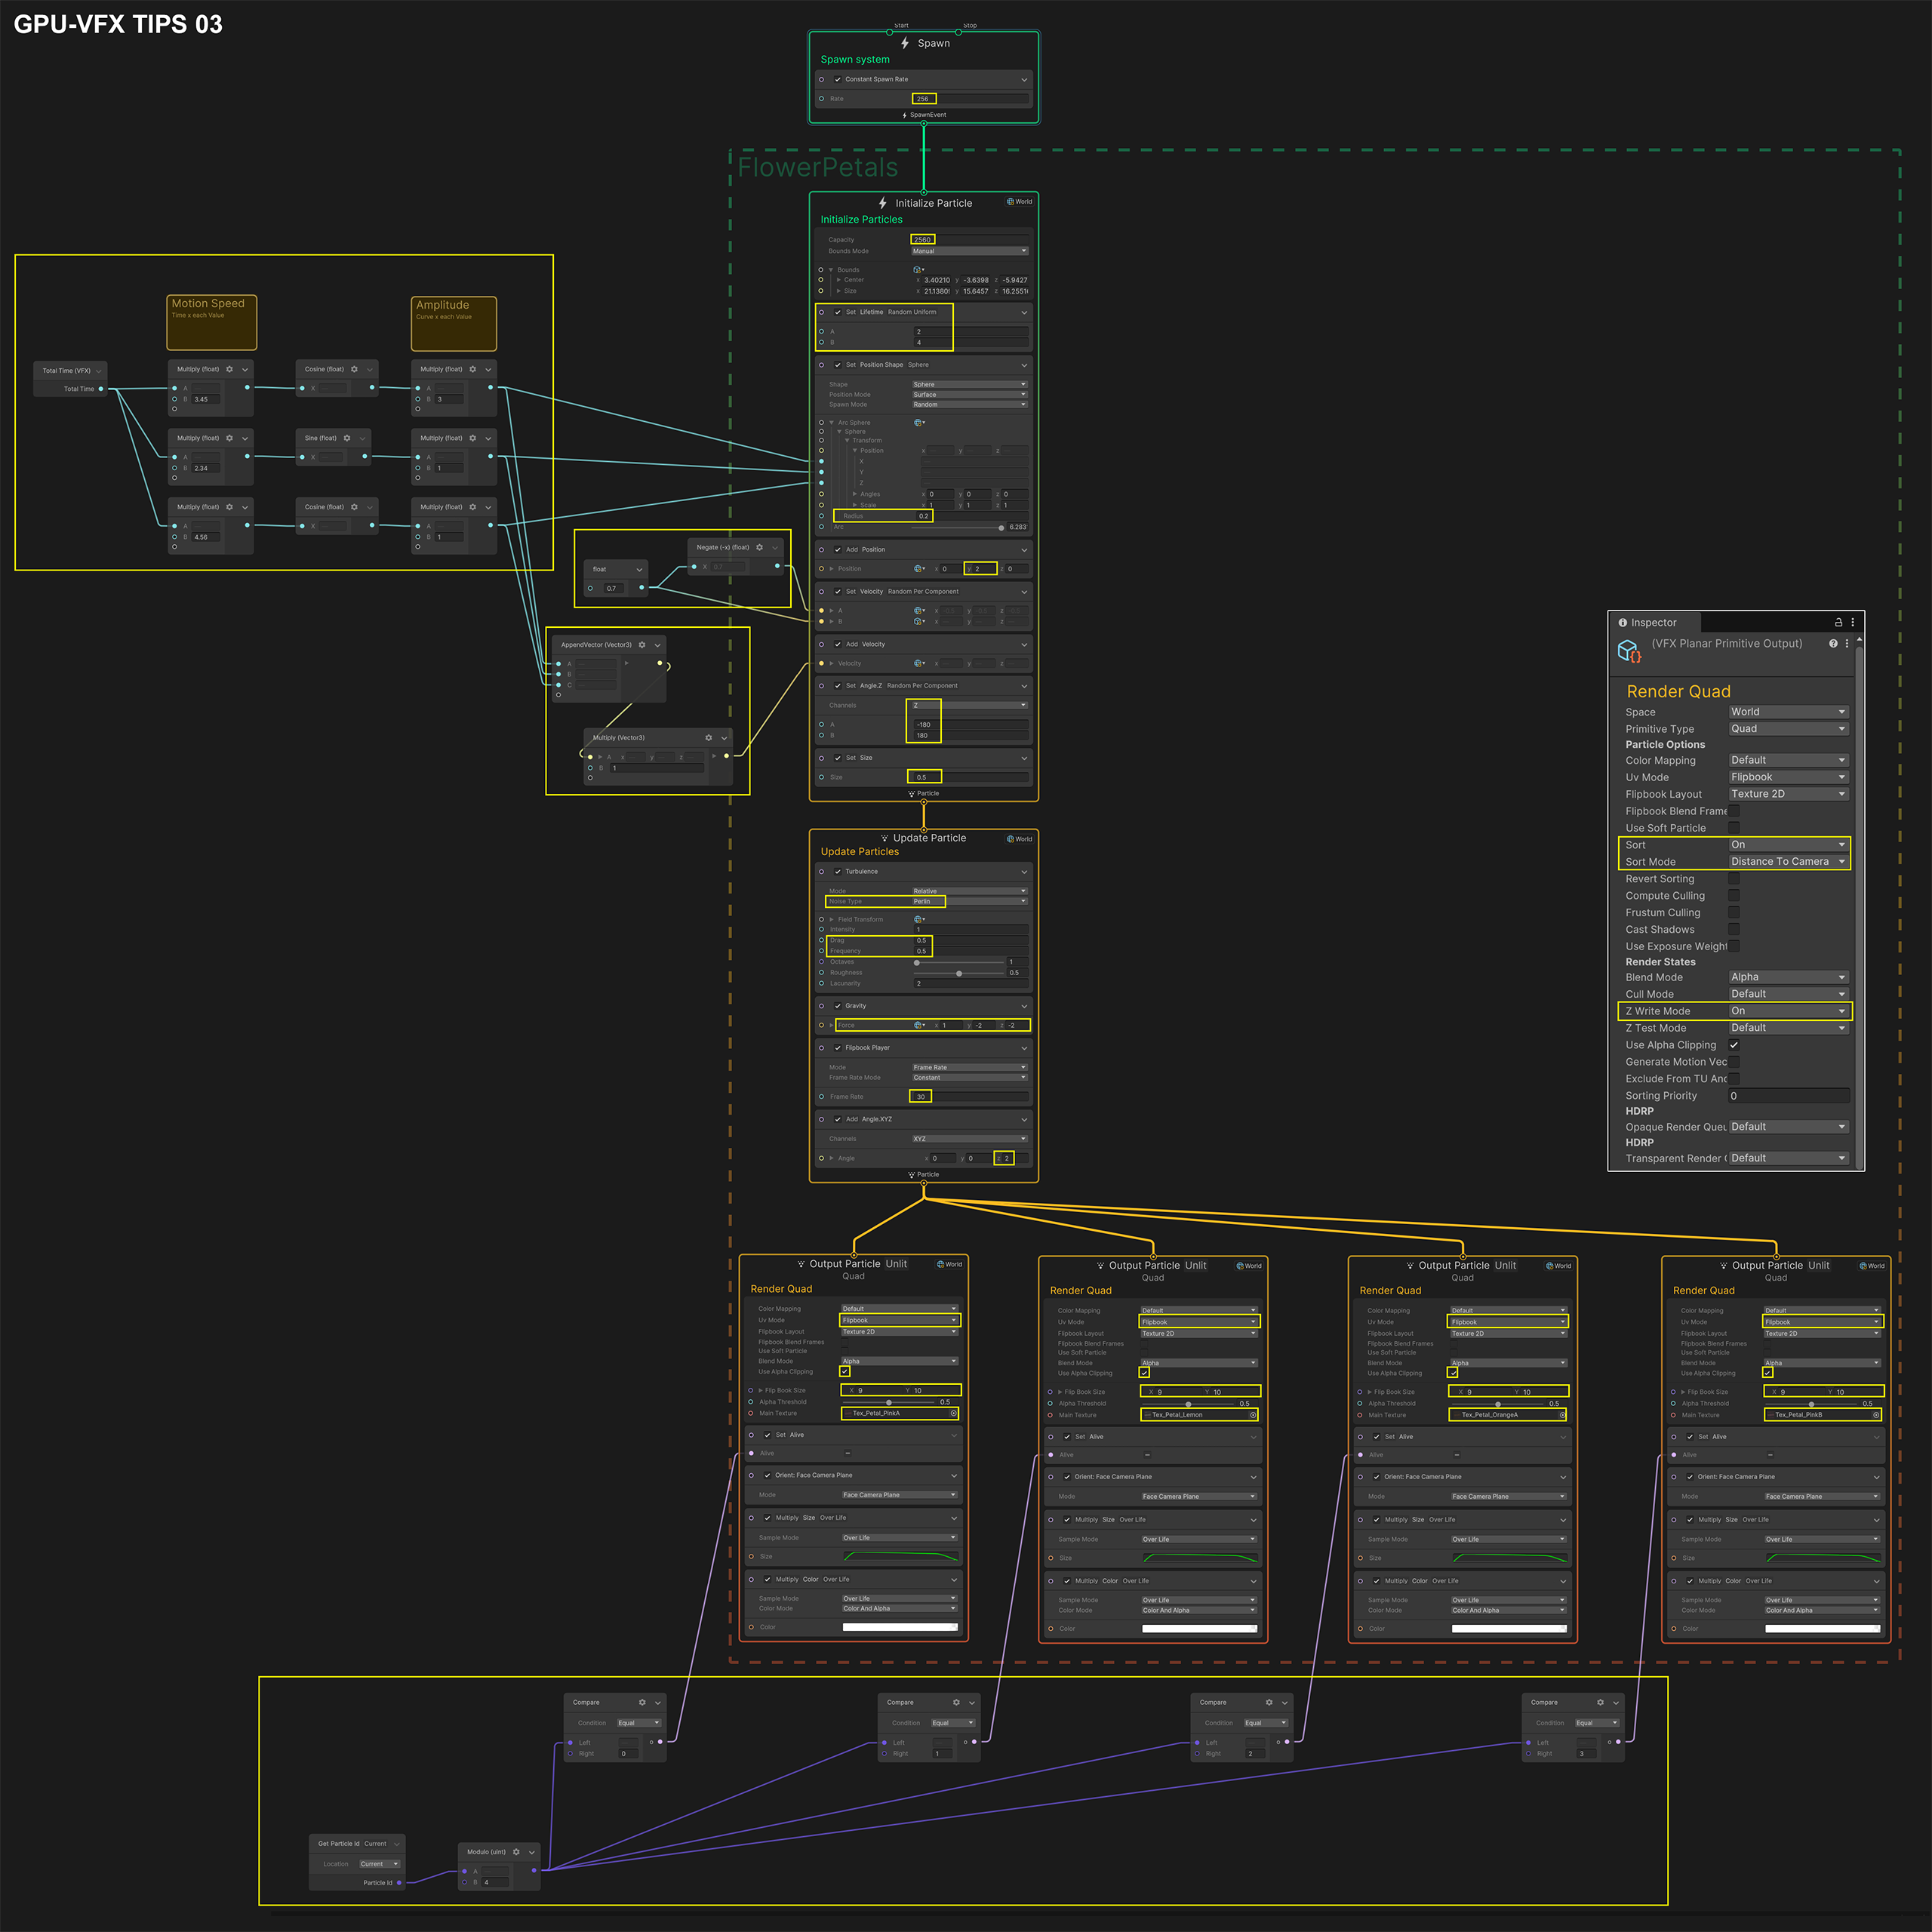Image resolution: width=1932 pixels, height=1932 pixels.
Task: Open the Inspector tab kebab menu
Action: (x=1852, y=622)
